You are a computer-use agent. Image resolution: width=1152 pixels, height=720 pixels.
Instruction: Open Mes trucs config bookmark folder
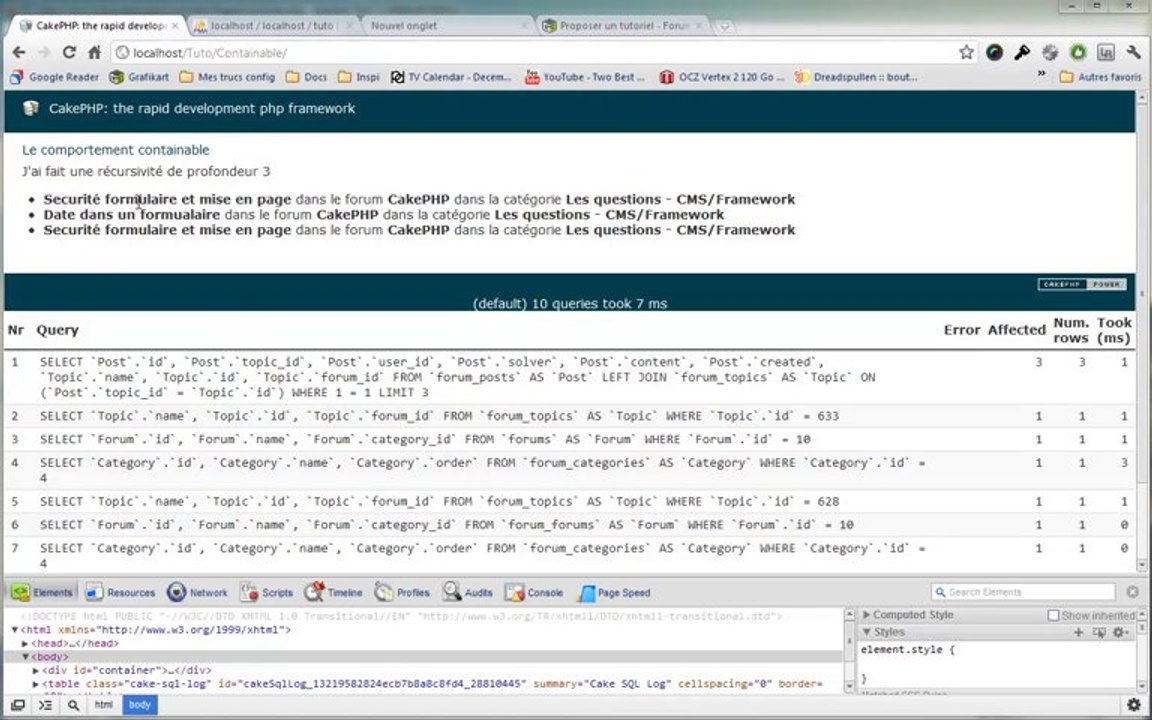point(227,76)
